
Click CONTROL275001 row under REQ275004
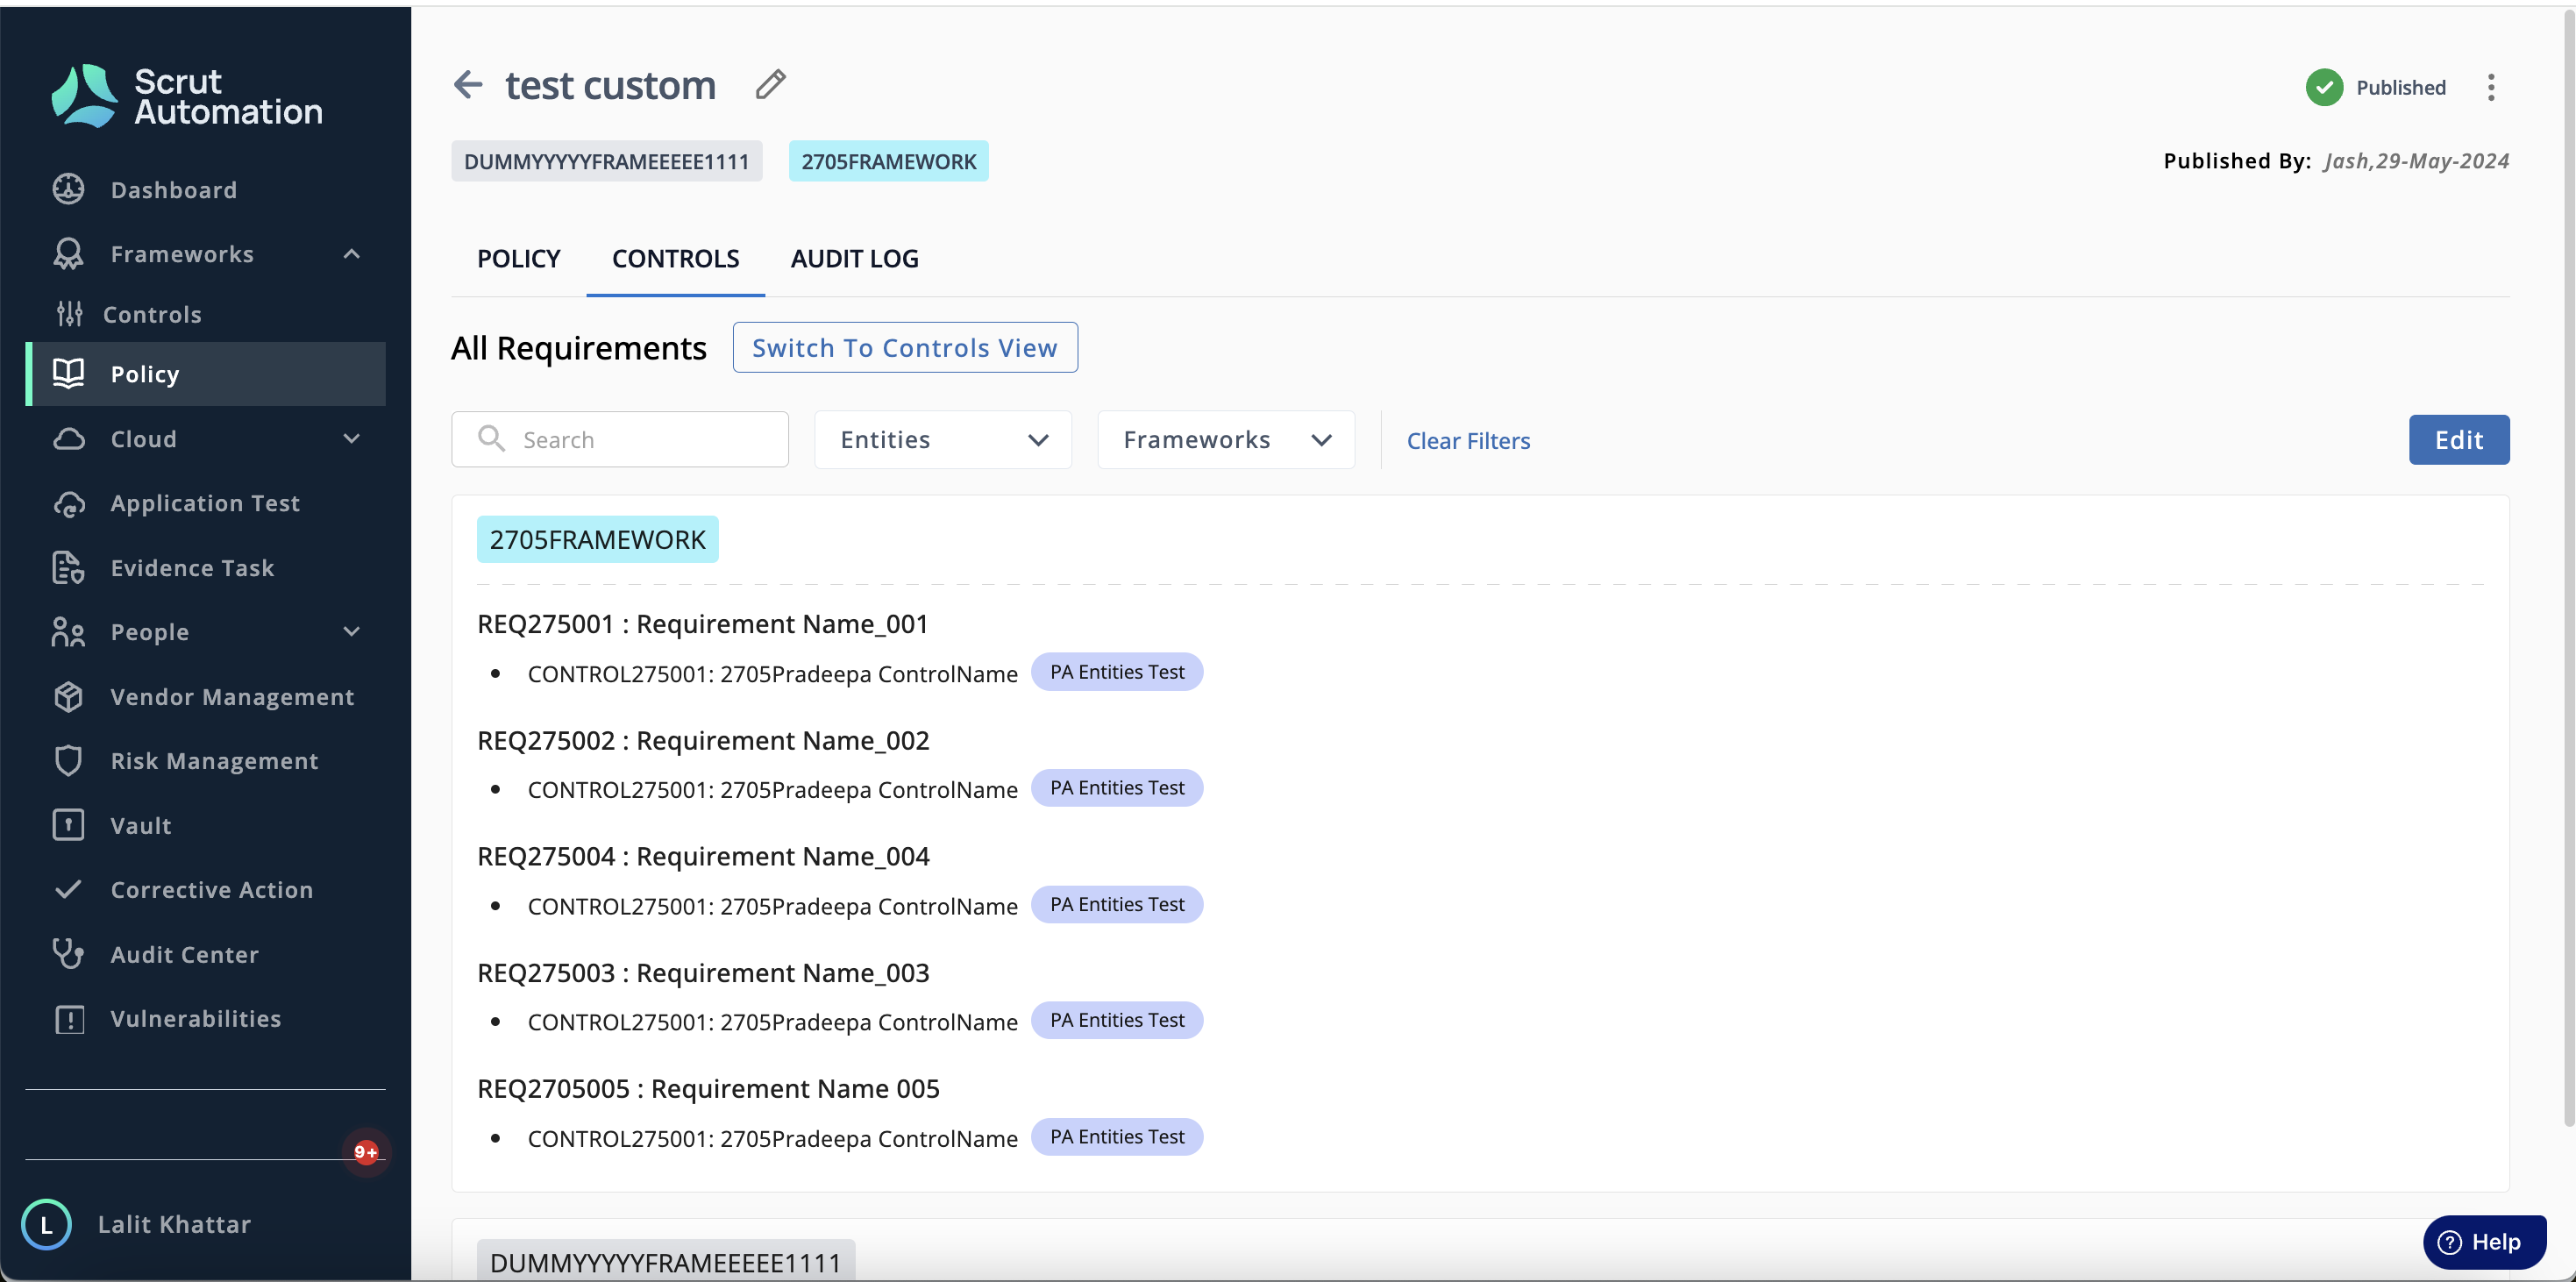(x=772, y=906)
